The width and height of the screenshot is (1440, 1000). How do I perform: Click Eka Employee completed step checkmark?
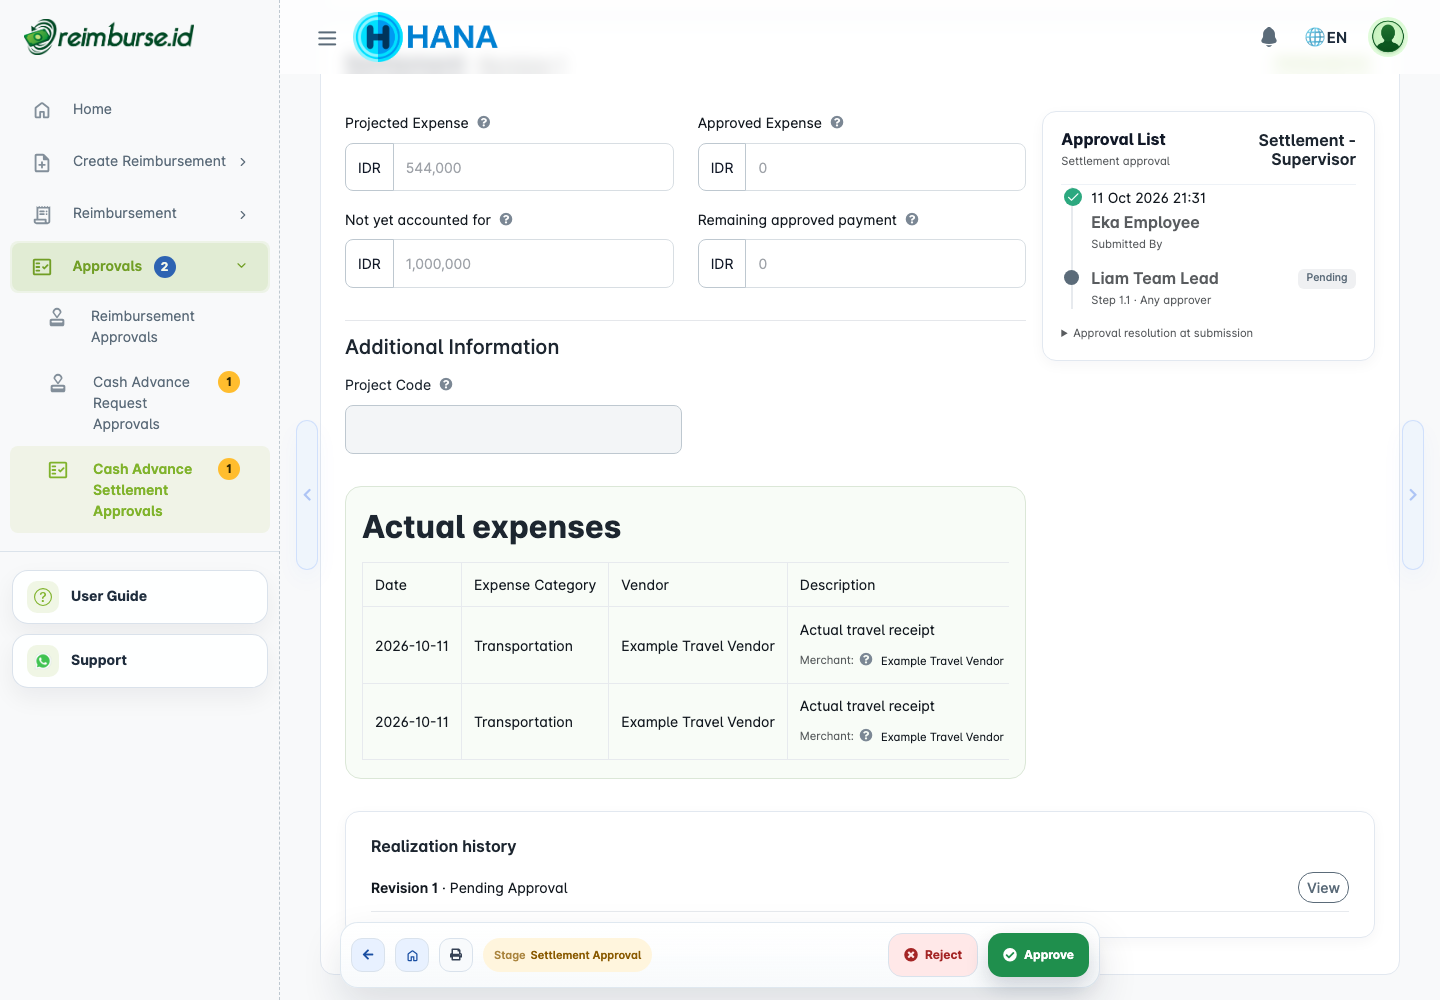[x=1073, y=197]
